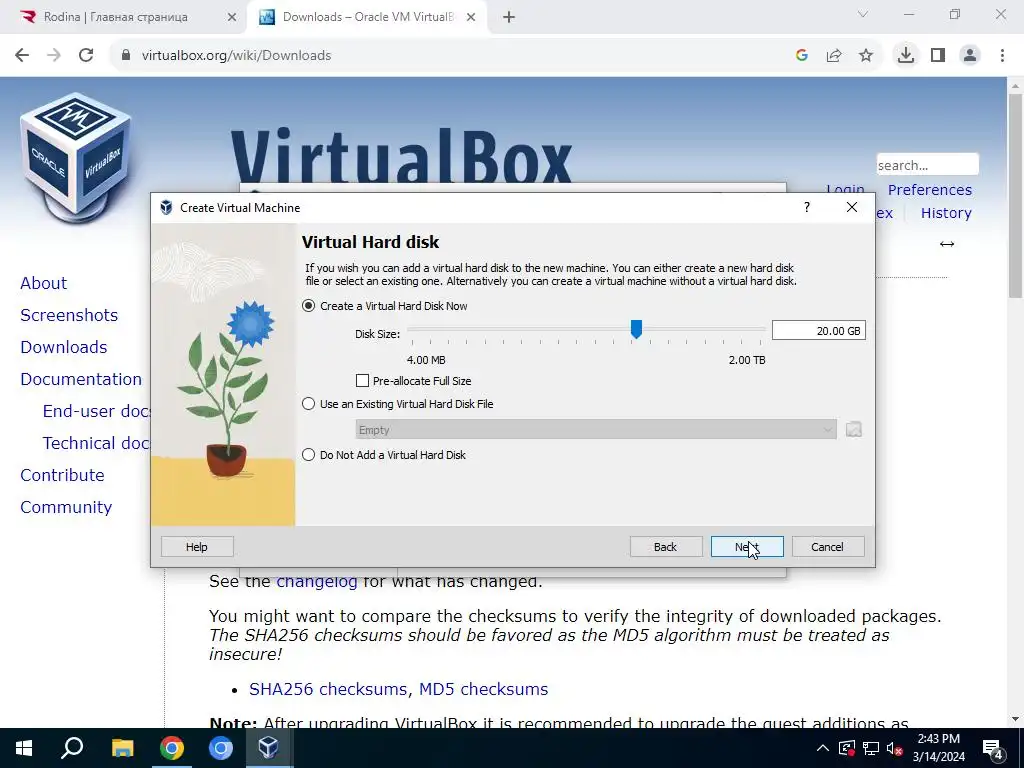
Task: Click the muted volume tray icon
Action: [x=895, y=748]
